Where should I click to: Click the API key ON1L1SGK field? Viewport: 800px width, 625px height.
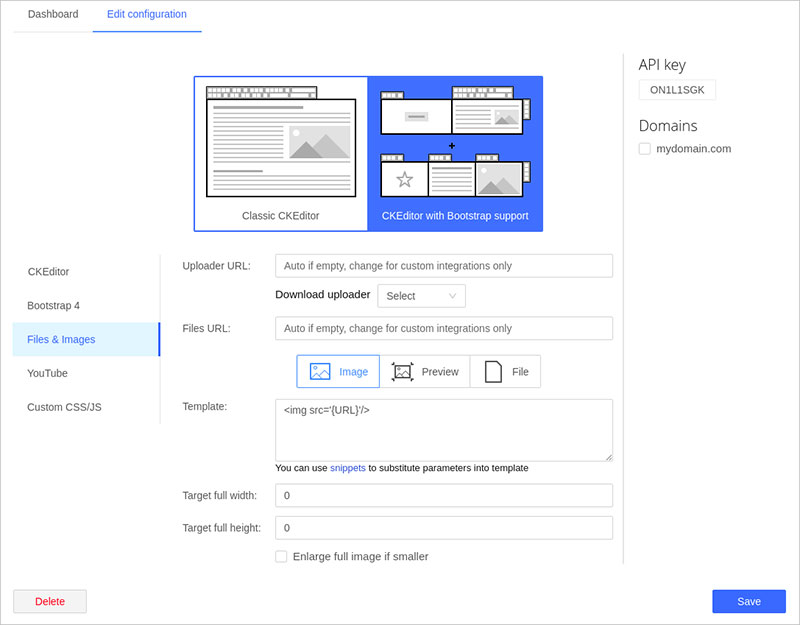(677, 90)
